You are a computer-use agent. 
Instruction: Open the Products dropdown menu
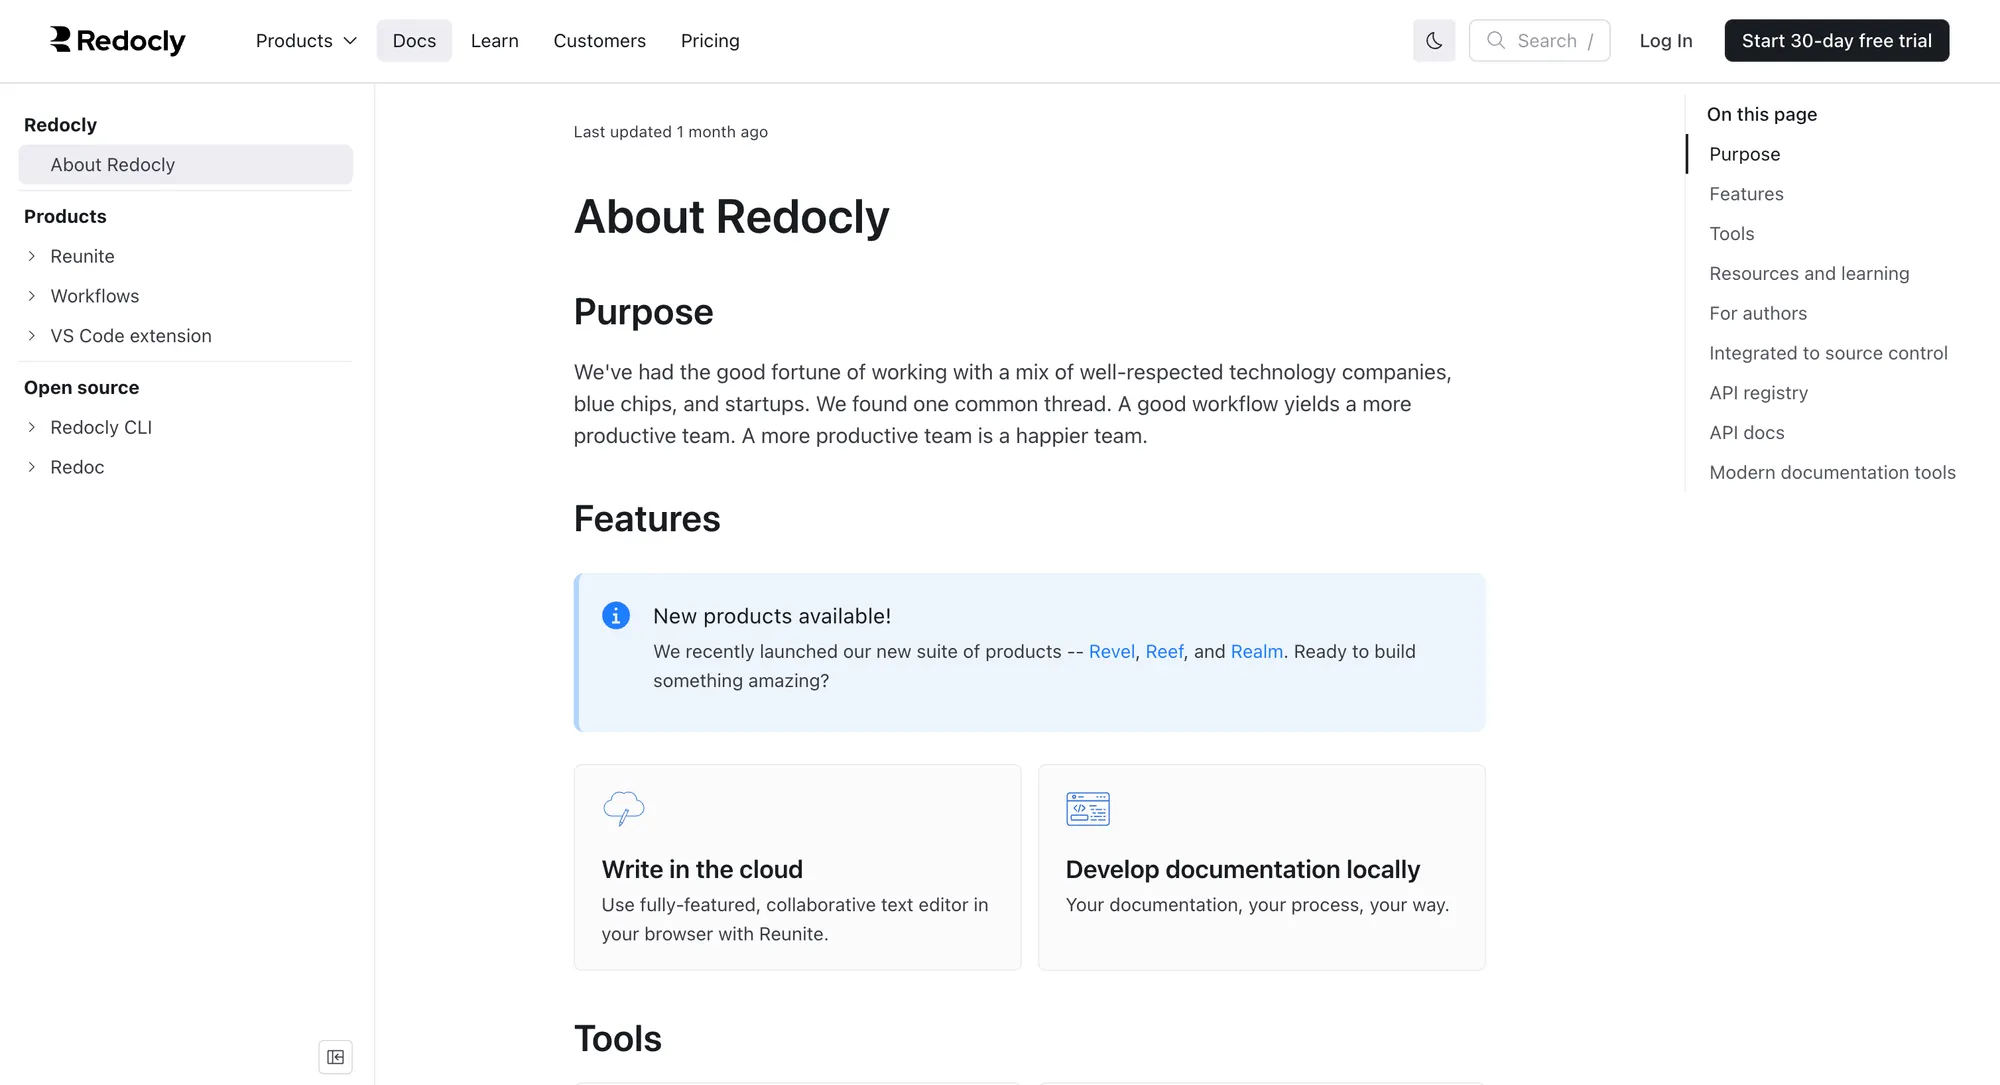point(306,41)
